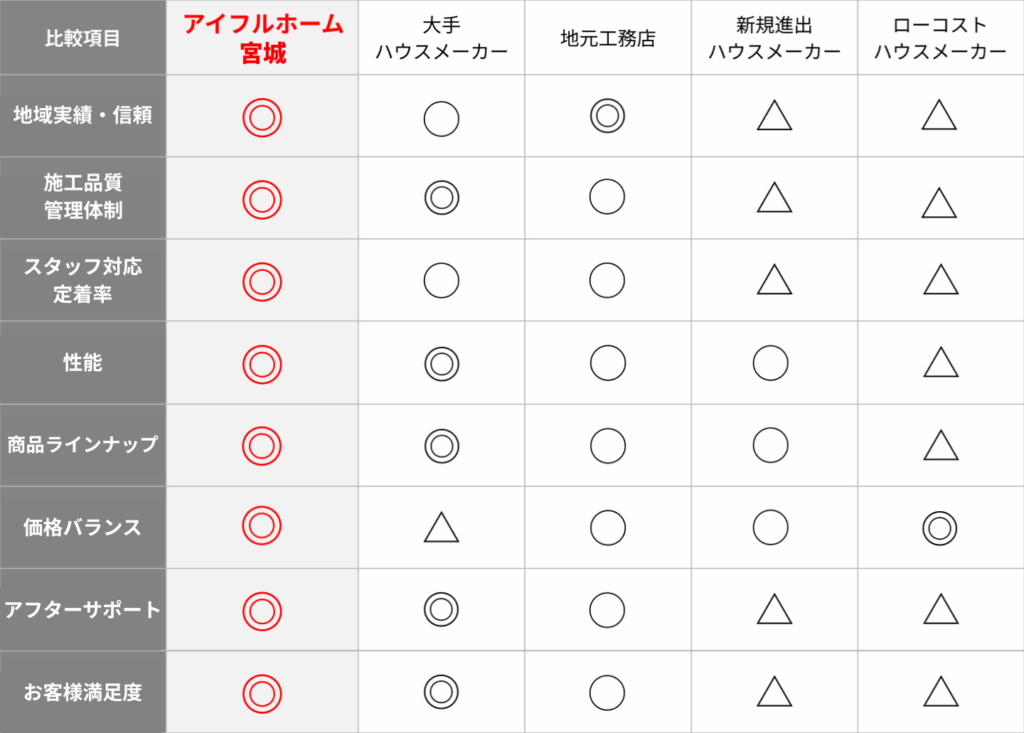This screenshot has height=733, width=1024.
Task: Click red double circle for 地域実績・信頼
Action: click(262, 118)
